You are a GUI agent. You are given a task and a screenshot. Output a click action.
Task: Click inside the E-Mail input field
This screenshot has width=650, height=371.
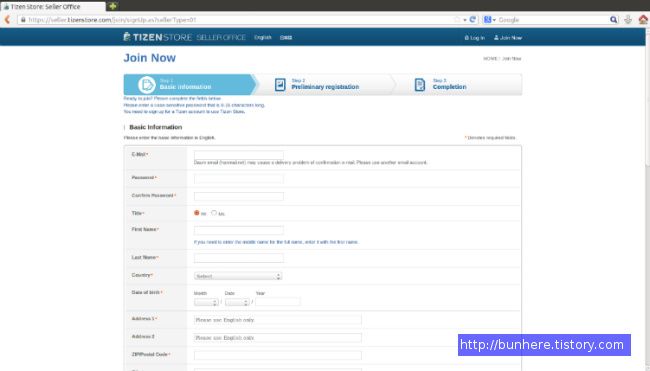click(x=239, y=155)
